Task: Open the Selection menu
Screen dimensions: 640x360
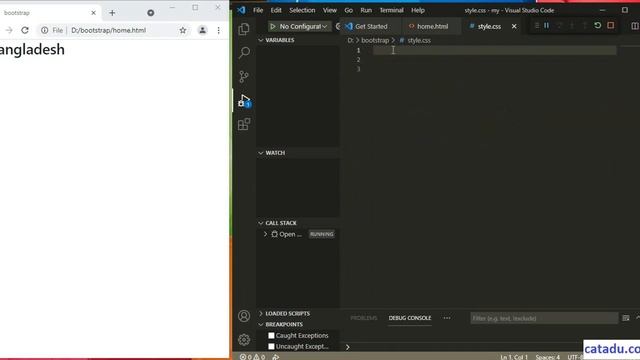Action: pyautogui.click(x=302, y=10)
